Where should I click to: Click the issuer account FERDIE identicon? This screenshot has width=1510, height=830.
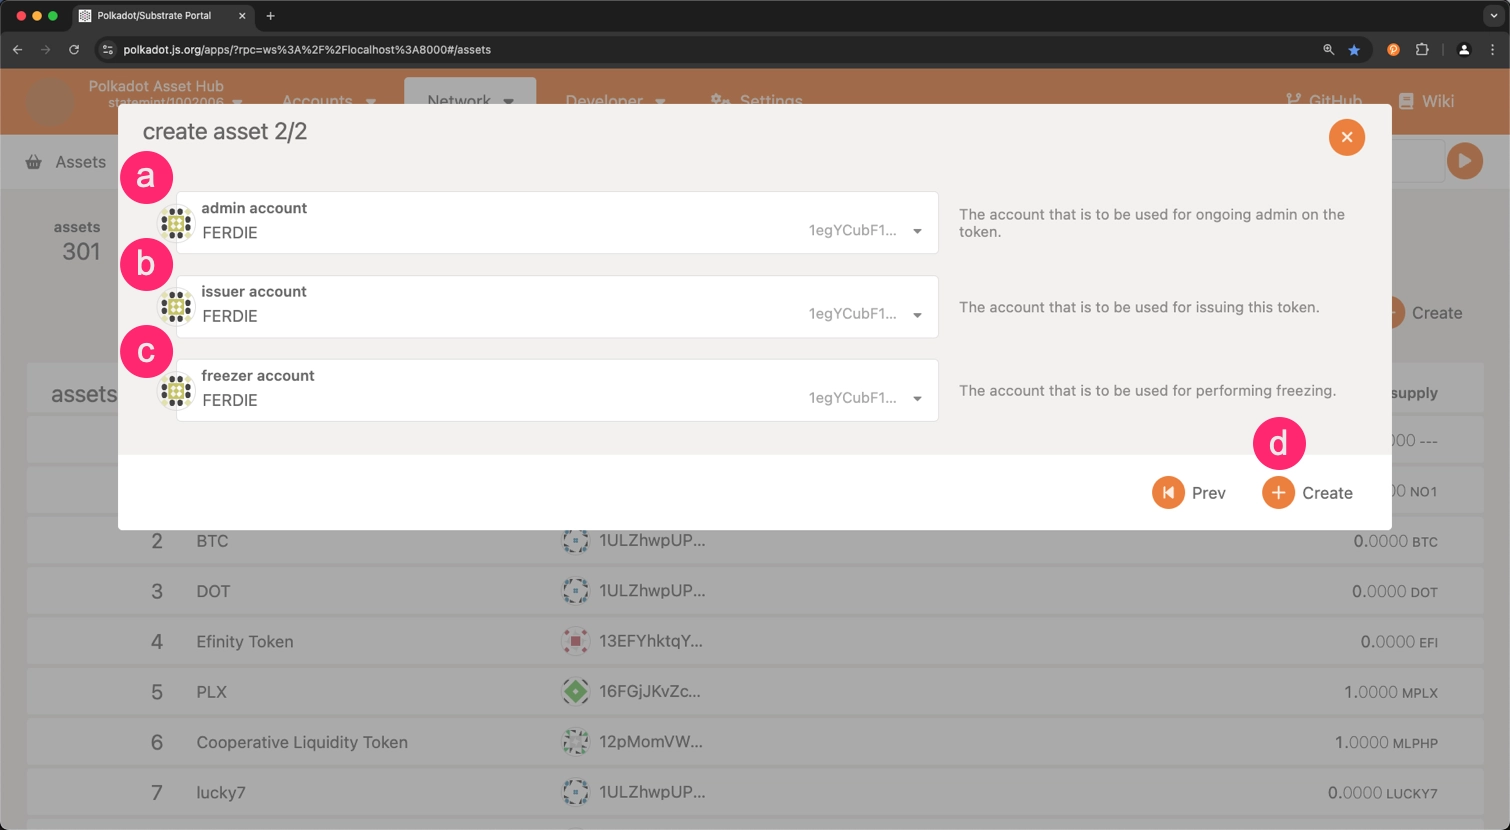176,307
